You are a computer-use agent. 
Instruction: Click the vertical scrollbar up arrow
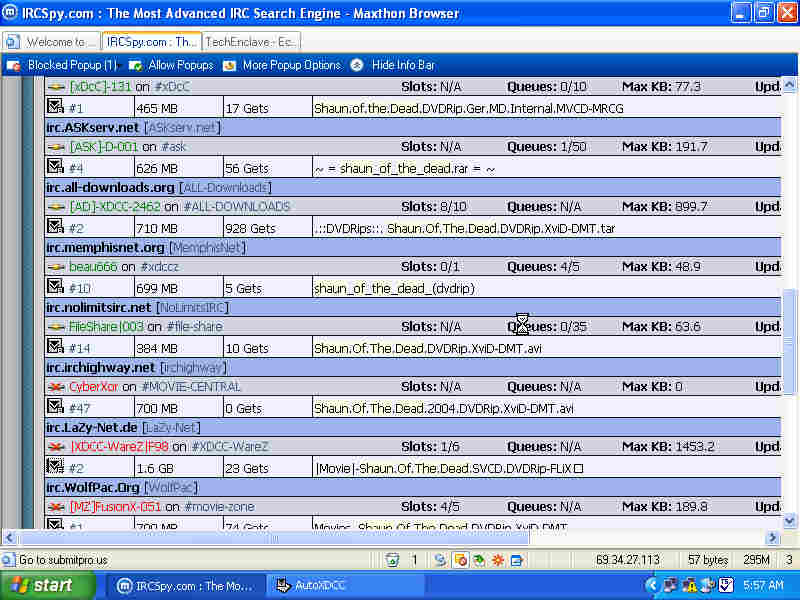(x=789, y=85)
